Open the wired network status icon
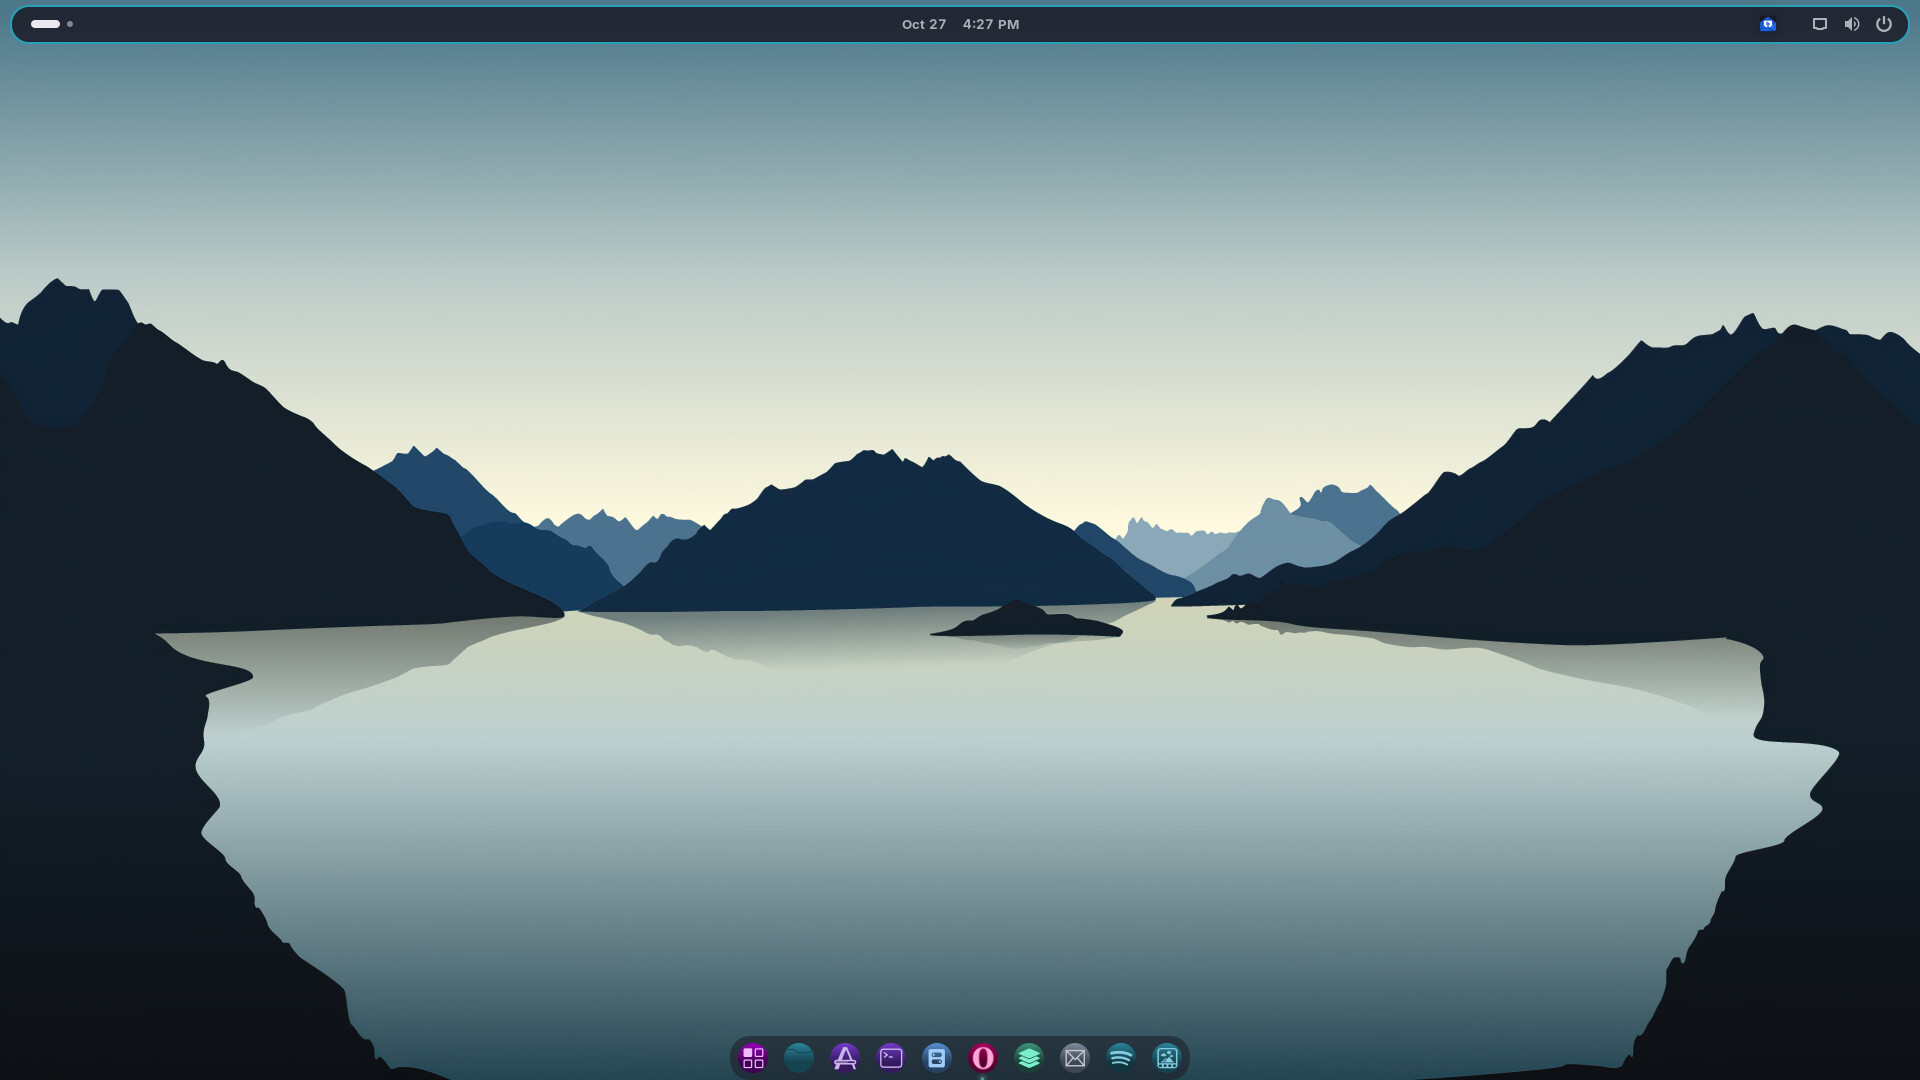 (1820, 24)
